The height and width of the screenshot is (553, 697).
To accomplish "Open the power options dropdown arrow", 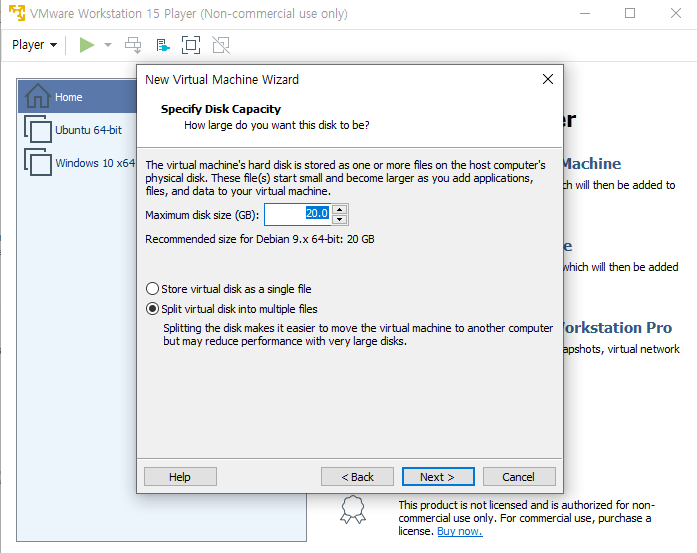I will (x=108, y=45).
